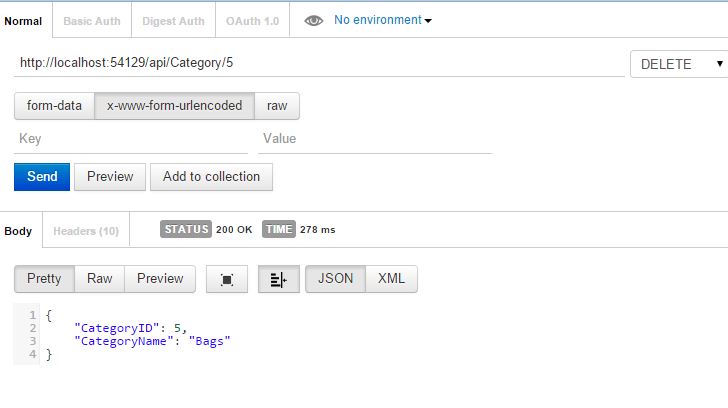Screen dimensions: 728x408
Task: Select raw body type
Action: [x=277, y=105]
